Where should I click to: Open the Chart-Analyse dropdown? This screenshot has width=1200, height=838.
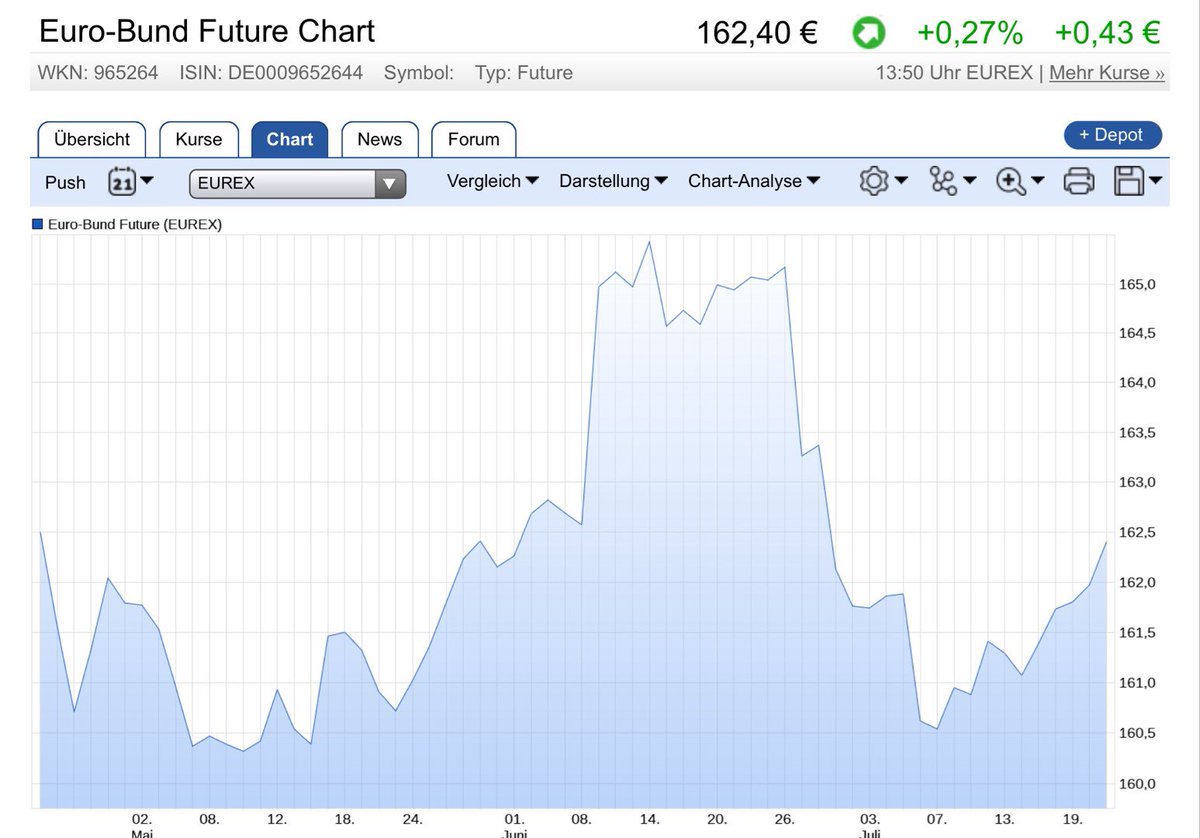point(754,181)
